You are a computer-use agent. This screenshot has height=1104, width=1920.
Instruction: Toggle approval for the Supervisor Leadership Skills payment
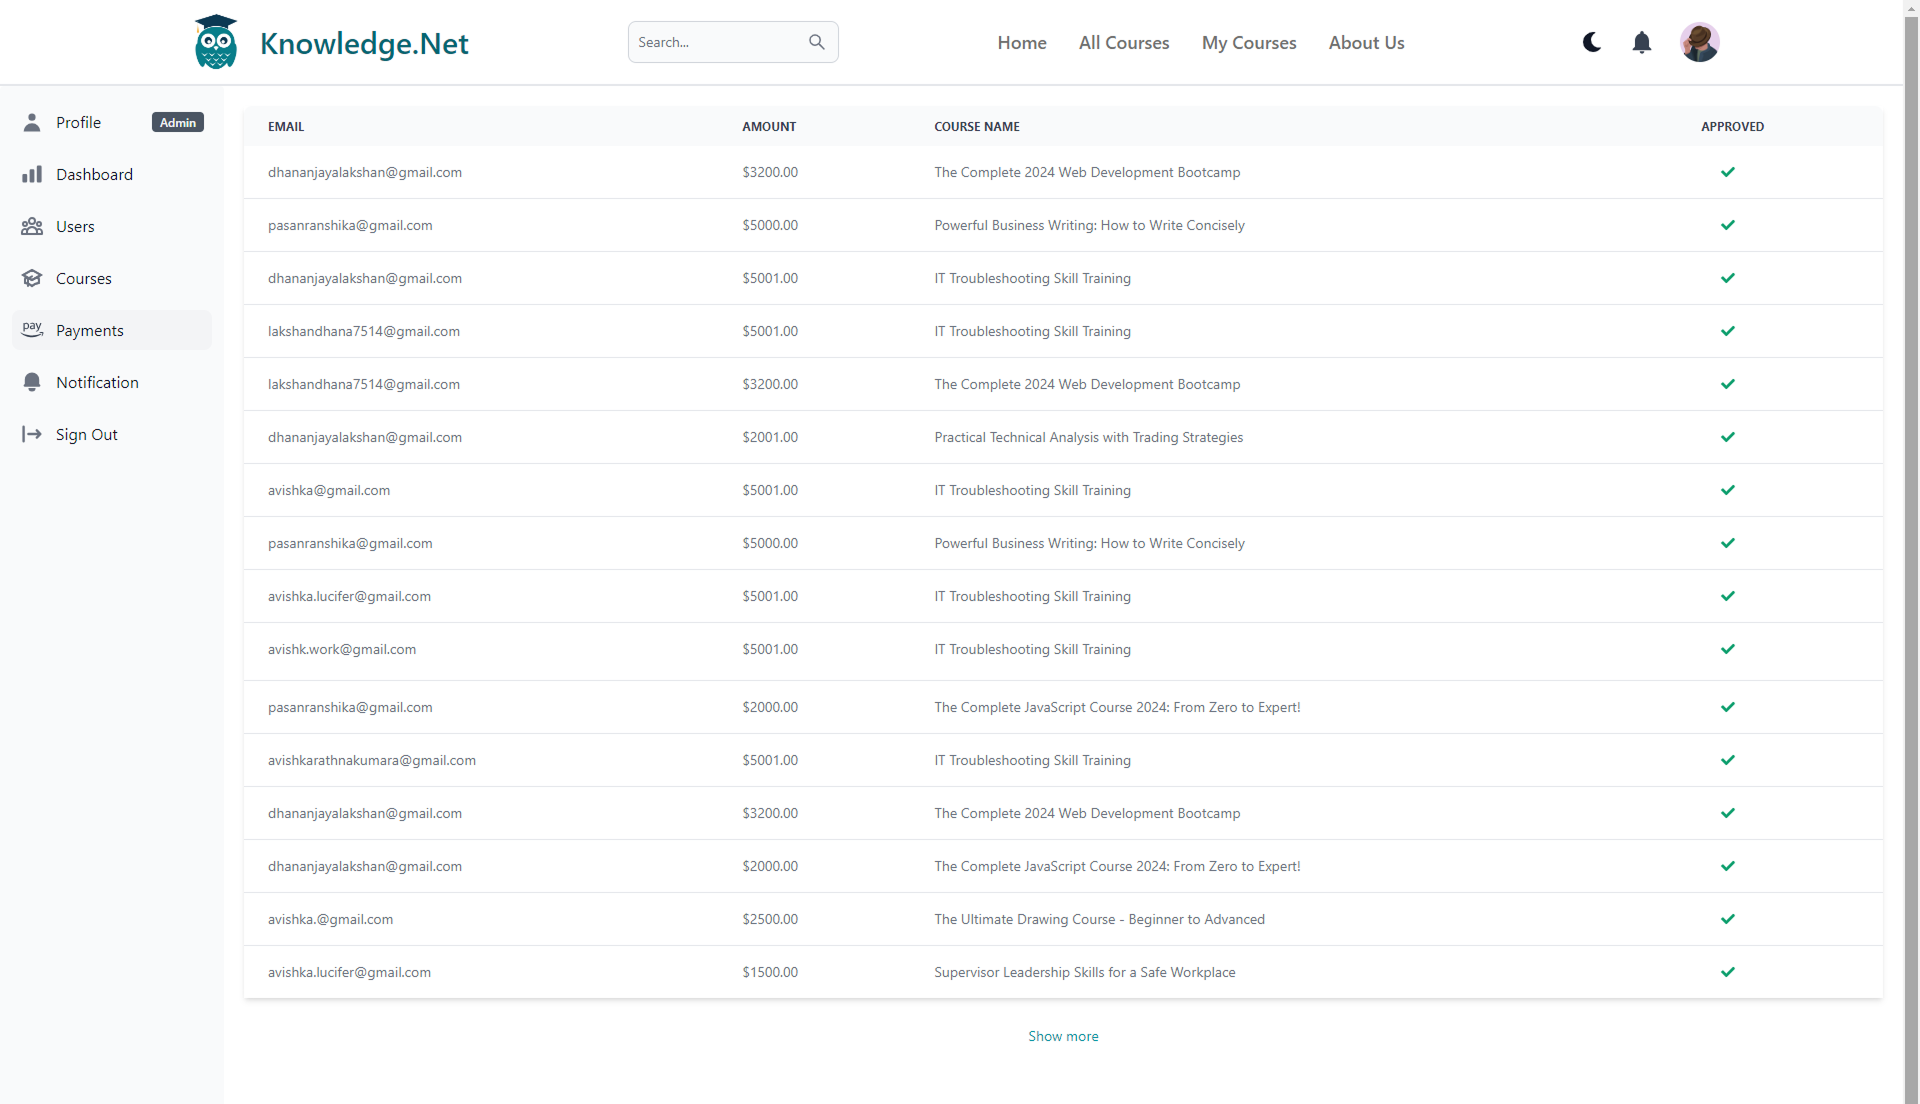pyautogui.click(x=1728, y=971)
